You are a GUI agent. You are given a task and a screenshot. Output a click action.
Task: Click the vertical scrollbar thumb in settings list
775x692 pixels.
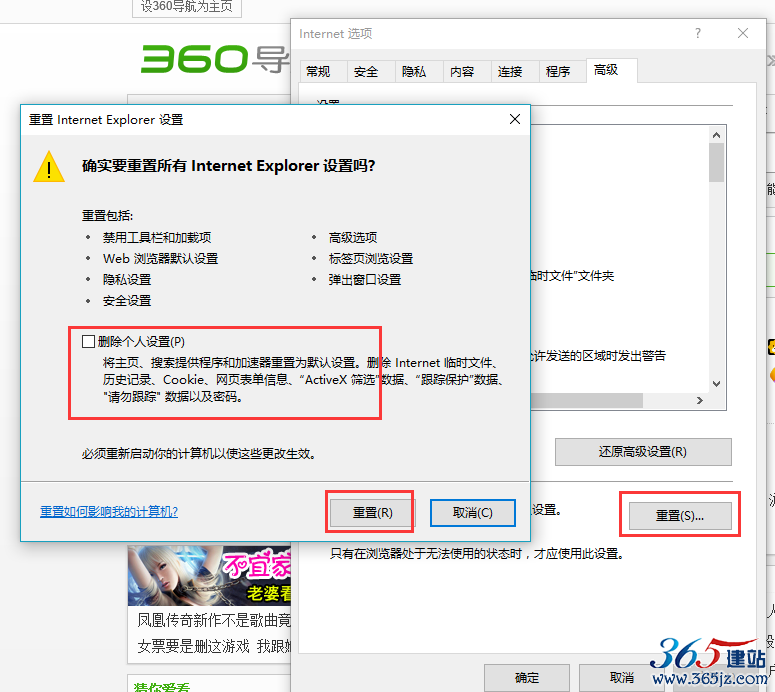click(716, 163)
